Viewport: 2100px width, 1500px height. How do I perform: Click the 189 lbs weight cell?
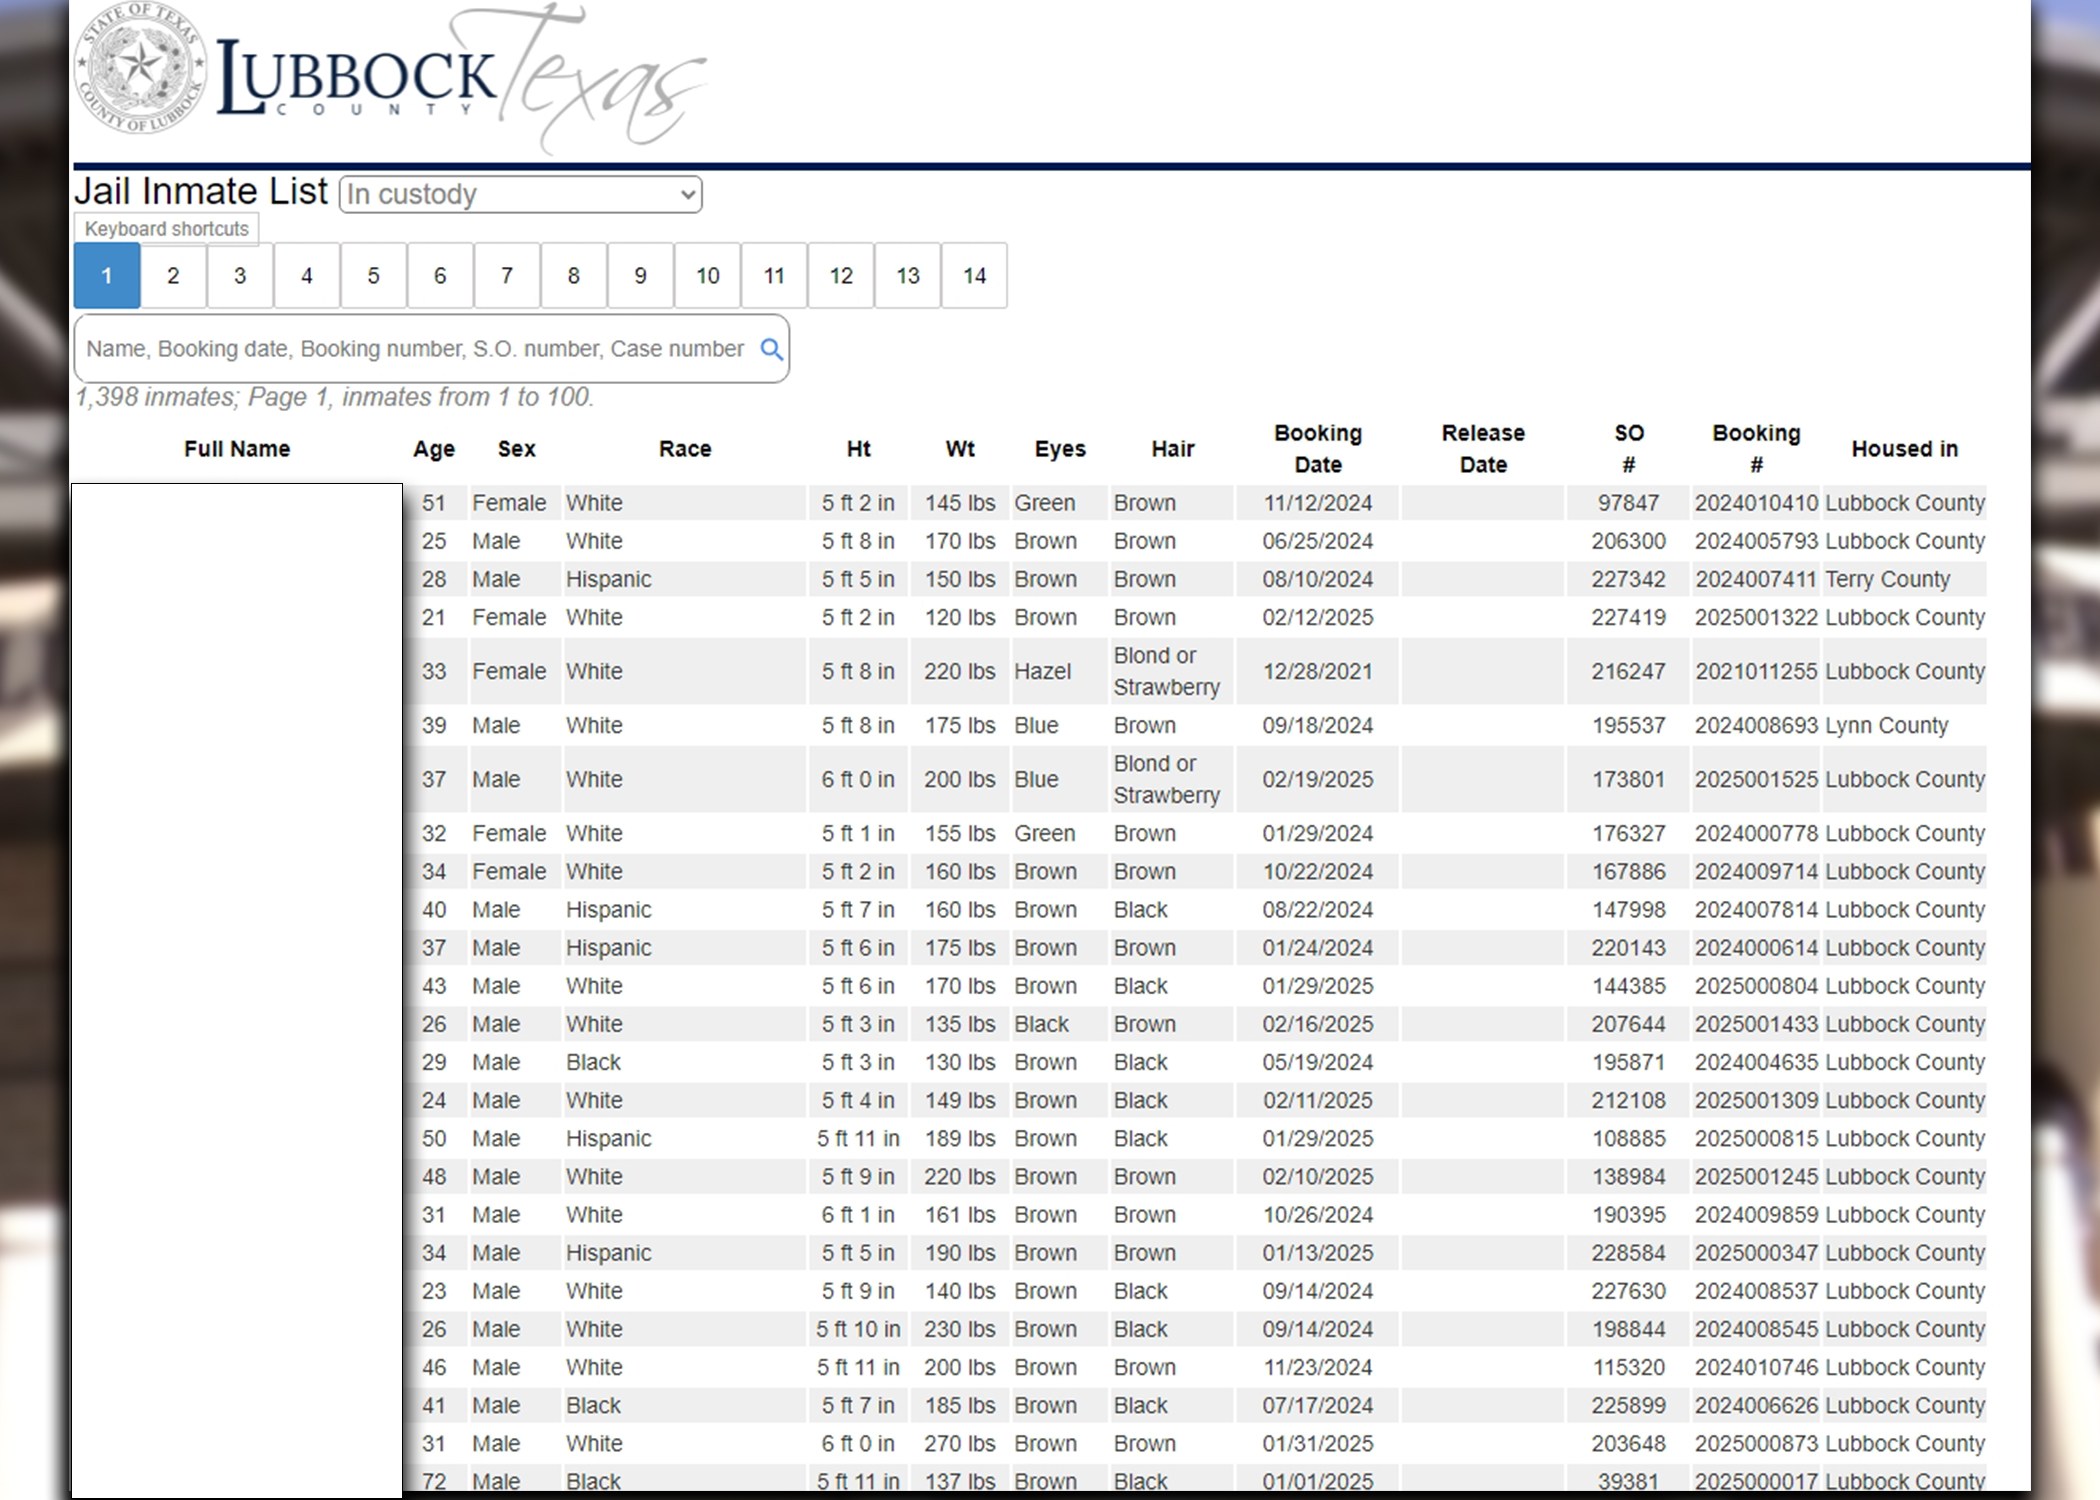tap(960, 1138)
